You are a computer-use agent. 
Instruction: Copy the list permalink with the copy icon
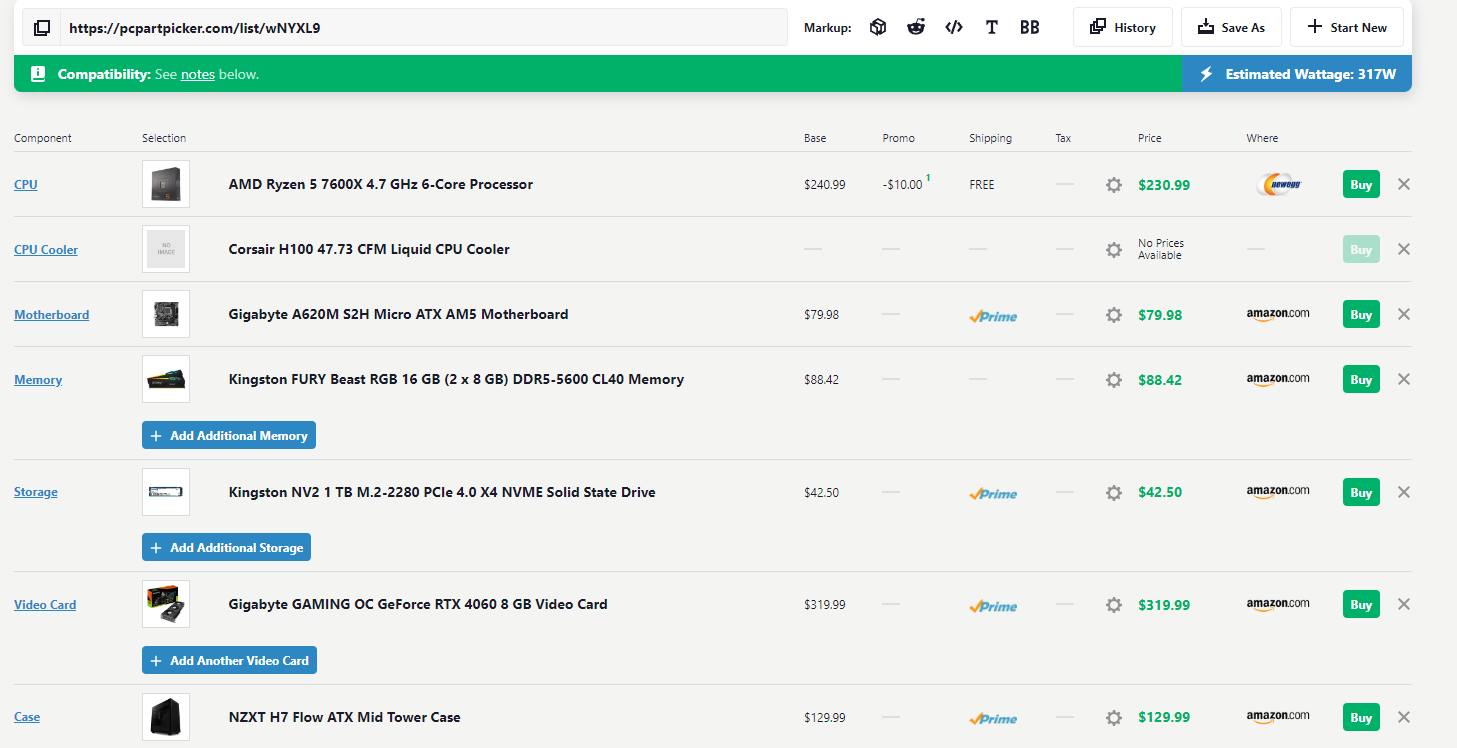point(42,28)
